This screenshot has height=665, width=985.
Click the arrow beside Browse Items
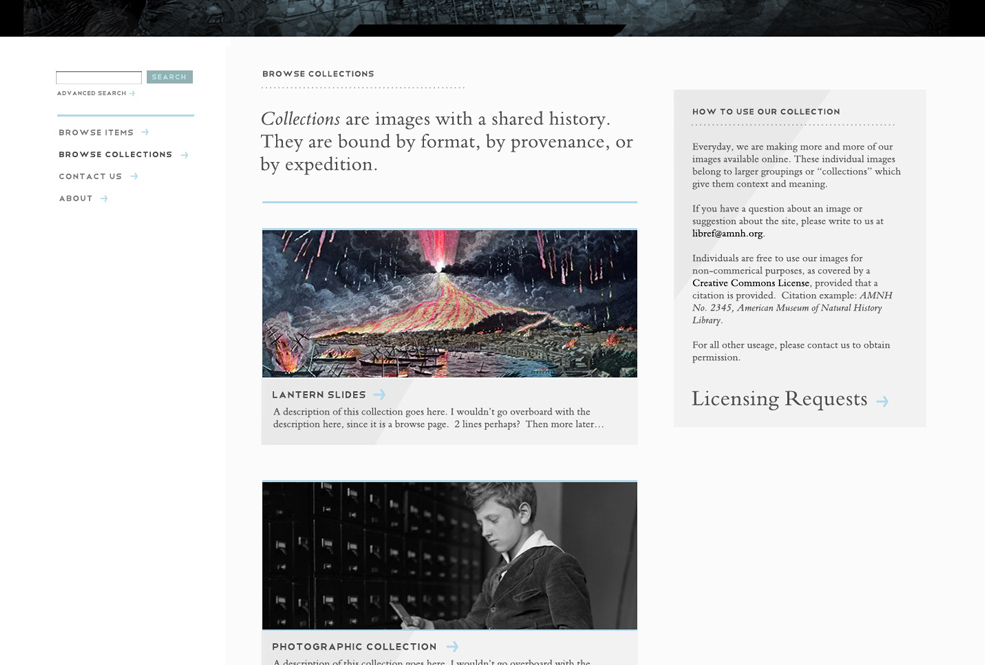coord(145,132)
